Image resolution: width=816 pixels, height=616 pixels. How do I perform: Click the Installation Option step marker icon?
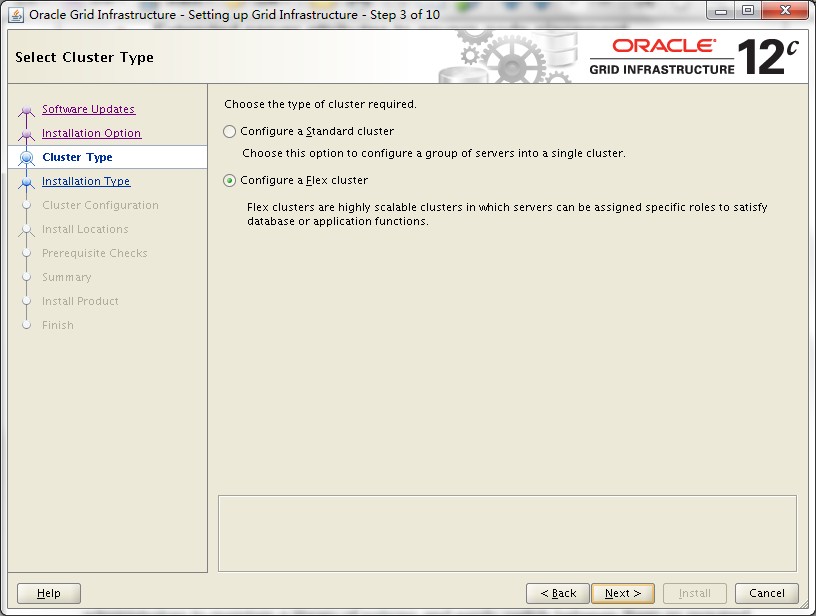click(x=26, y=134)
